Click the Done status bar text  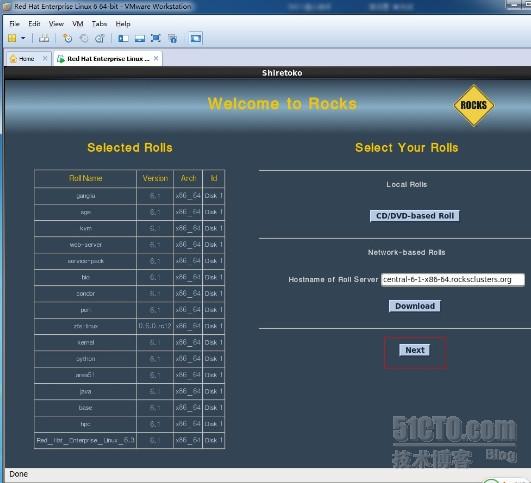click(x=19, y=474)
